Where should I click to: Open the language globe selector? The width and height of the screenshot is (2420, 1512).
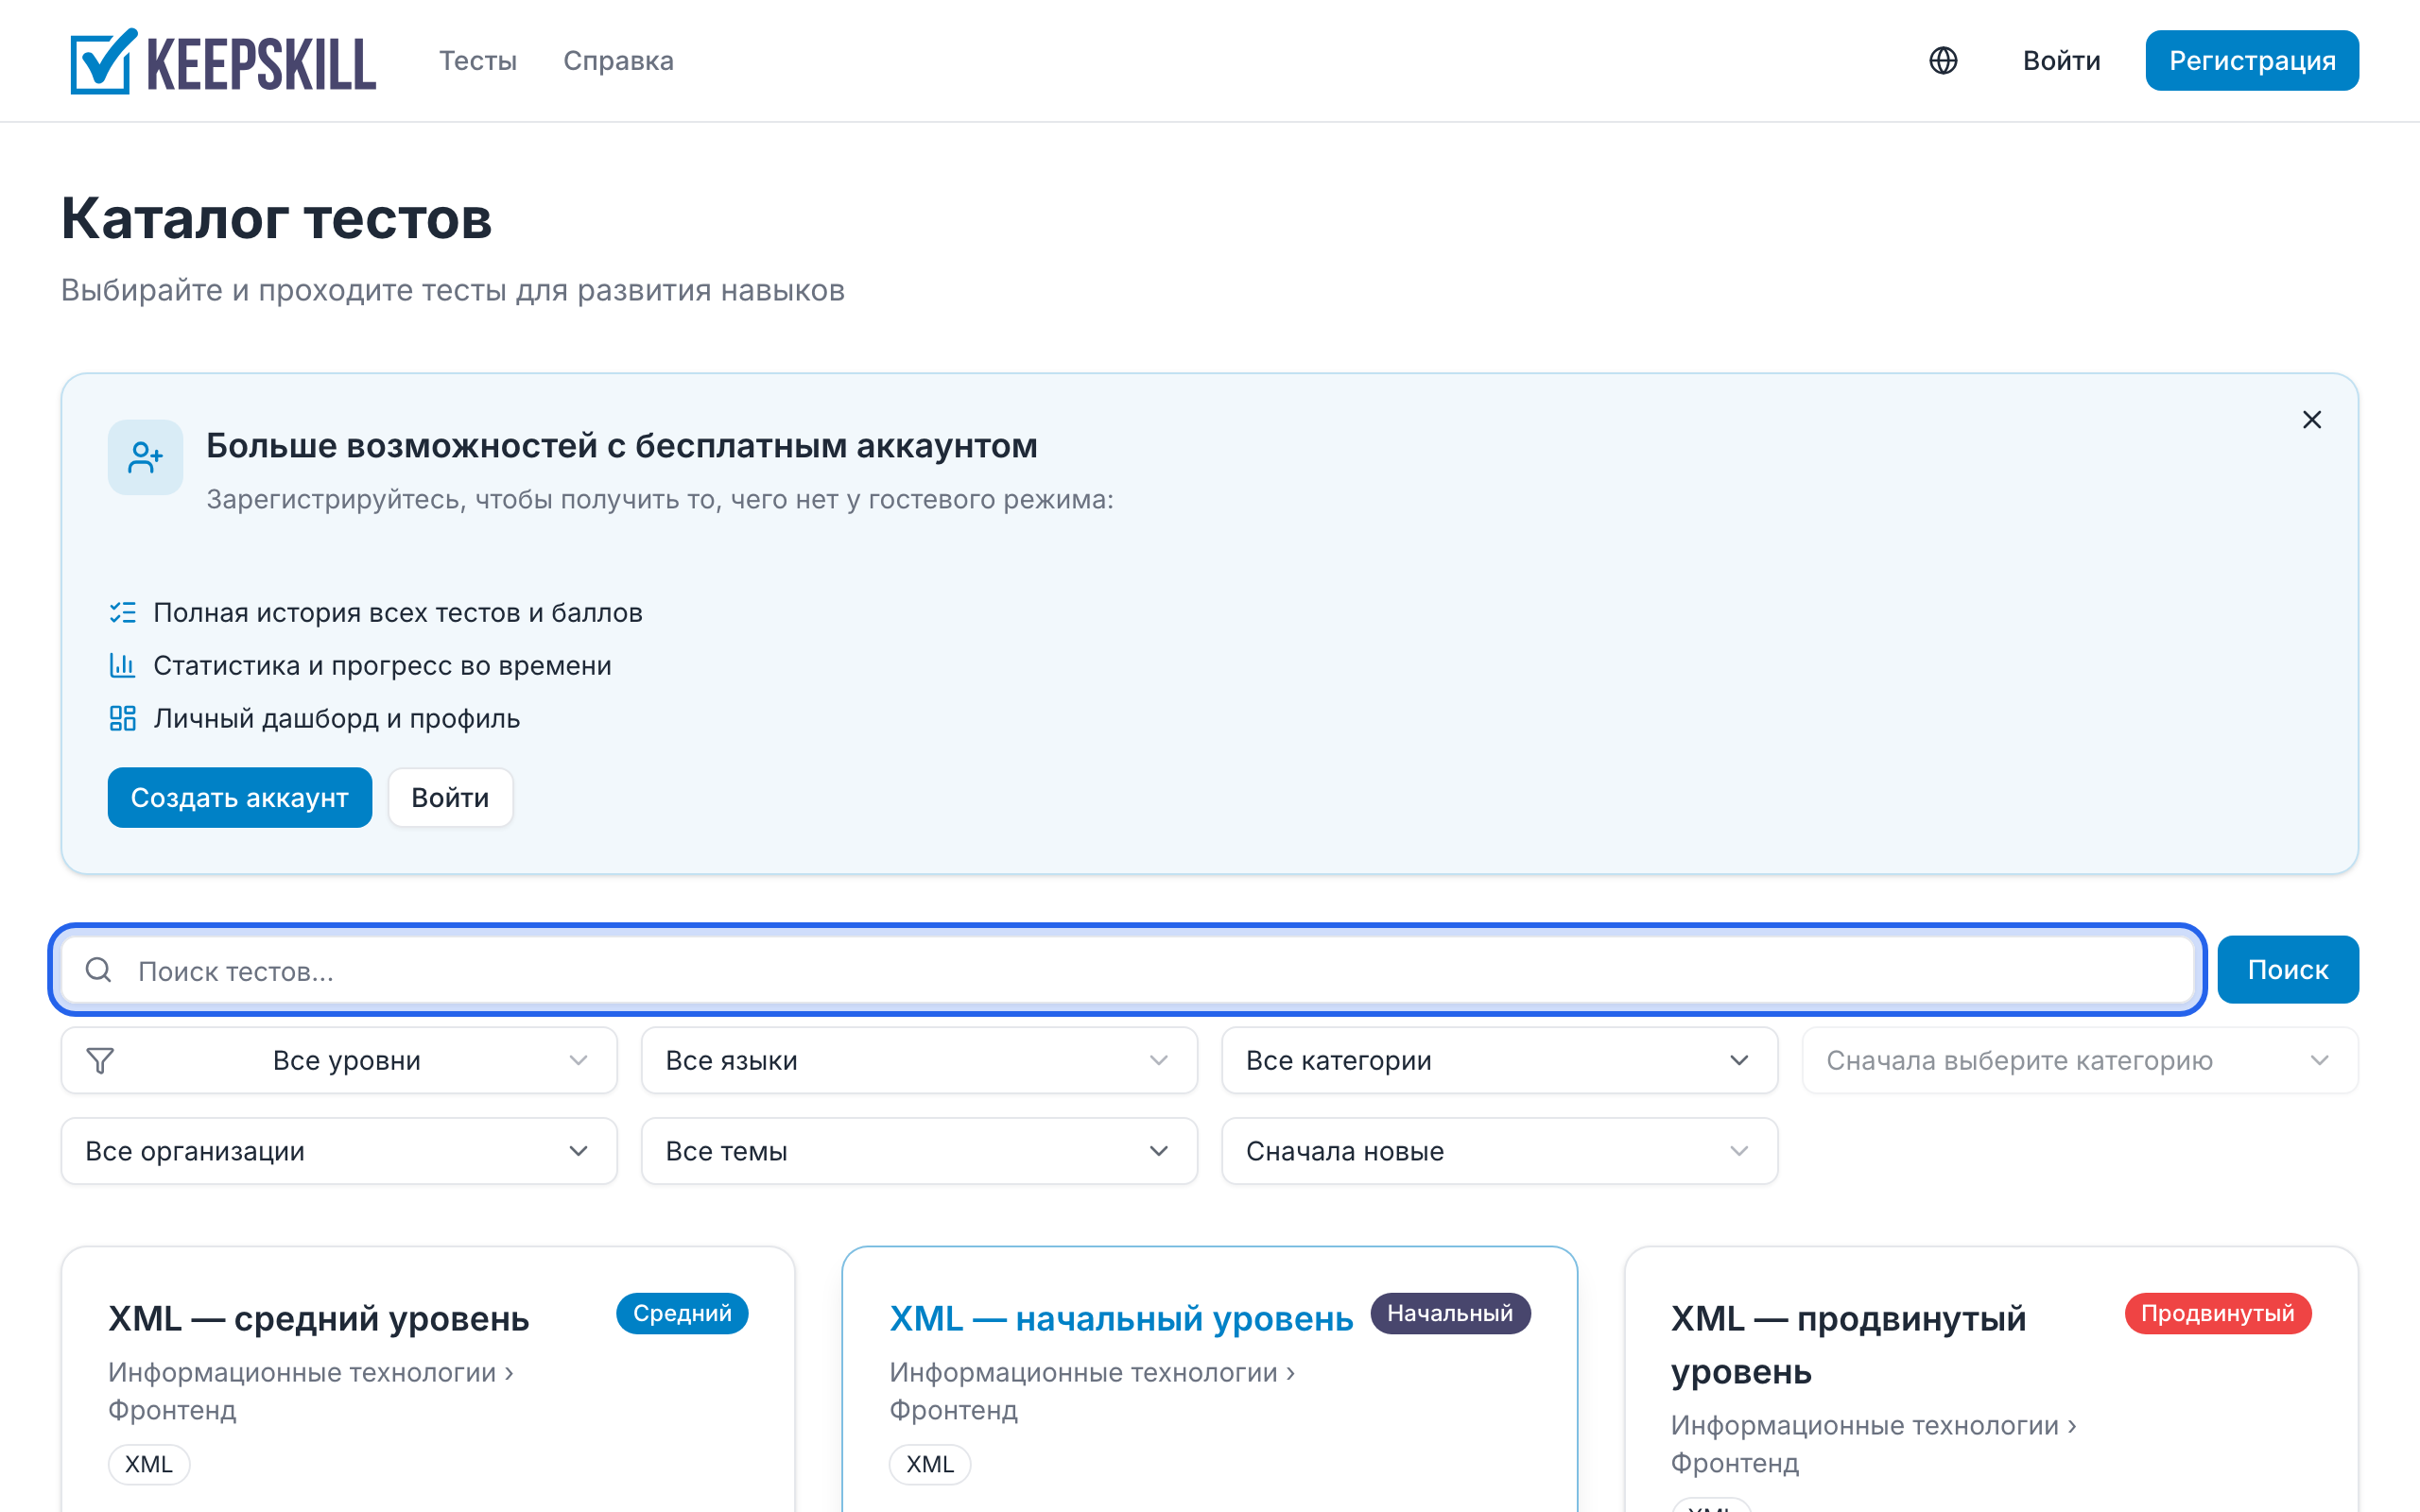(x=1943, y=61)
